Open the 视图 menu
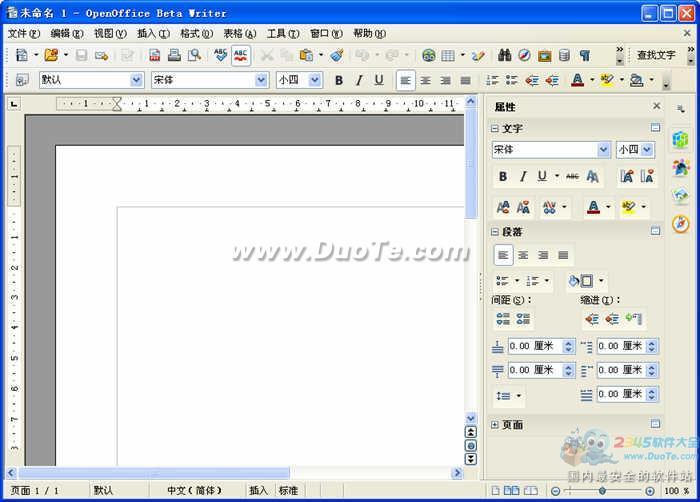The height and width of the screenshot is (502, 700). [x=110, y=33]
